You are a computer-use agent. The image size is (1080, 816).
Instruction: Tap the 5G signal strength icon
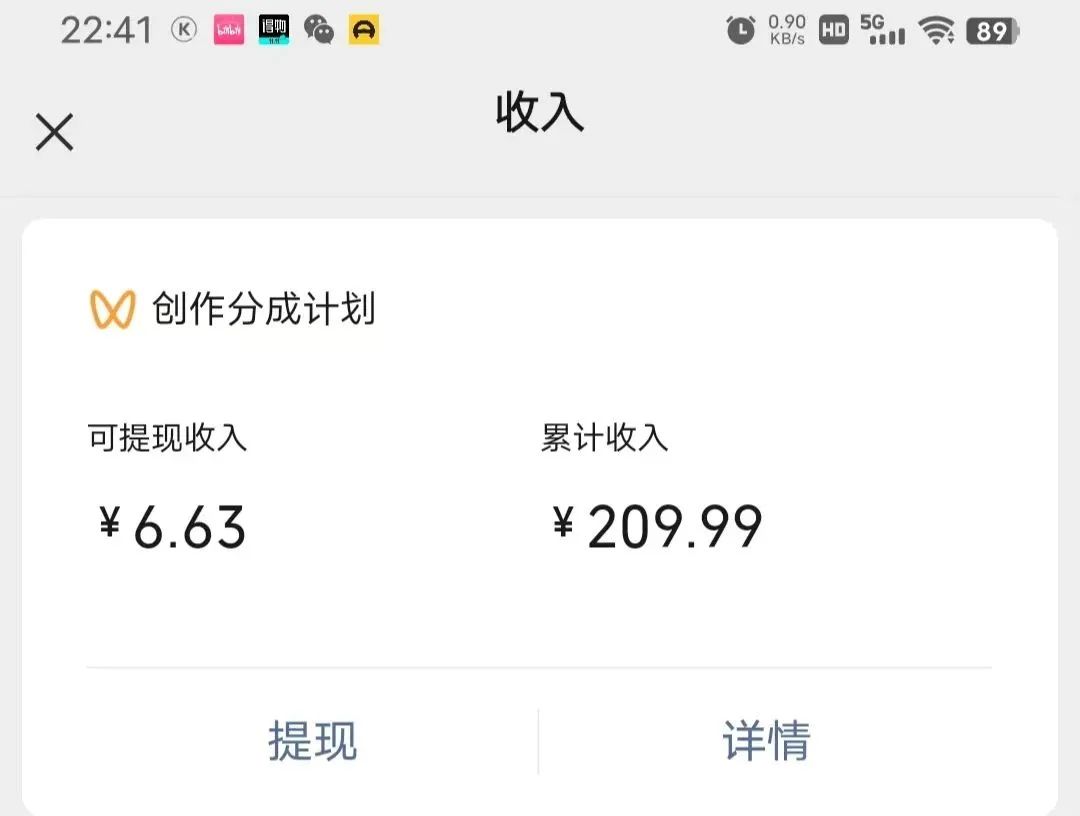pos(882,30)
